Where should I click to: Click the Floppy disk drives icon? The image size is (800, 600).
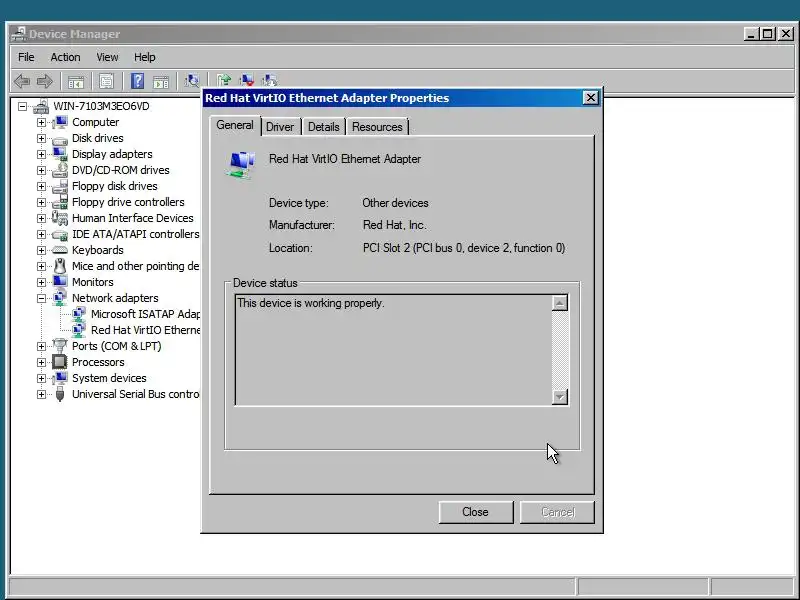pos(60,186)
